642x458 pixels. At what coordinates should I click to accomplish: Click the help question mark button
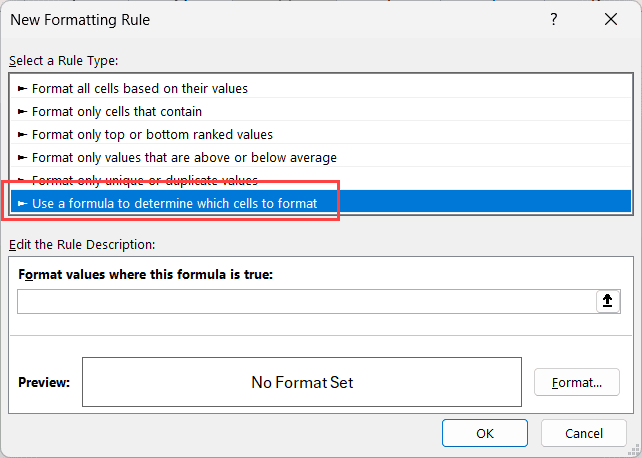point(554,20)
